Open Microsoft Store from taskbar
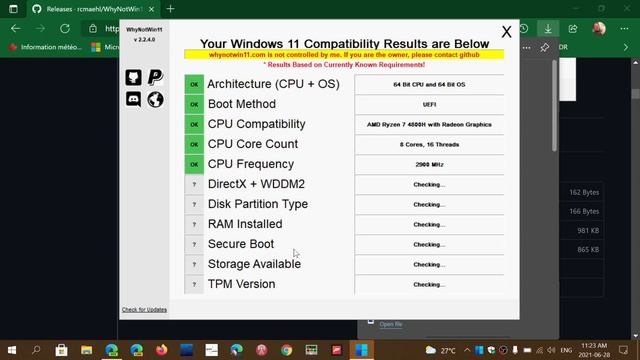Screen dimensions: 640x360 61,350
